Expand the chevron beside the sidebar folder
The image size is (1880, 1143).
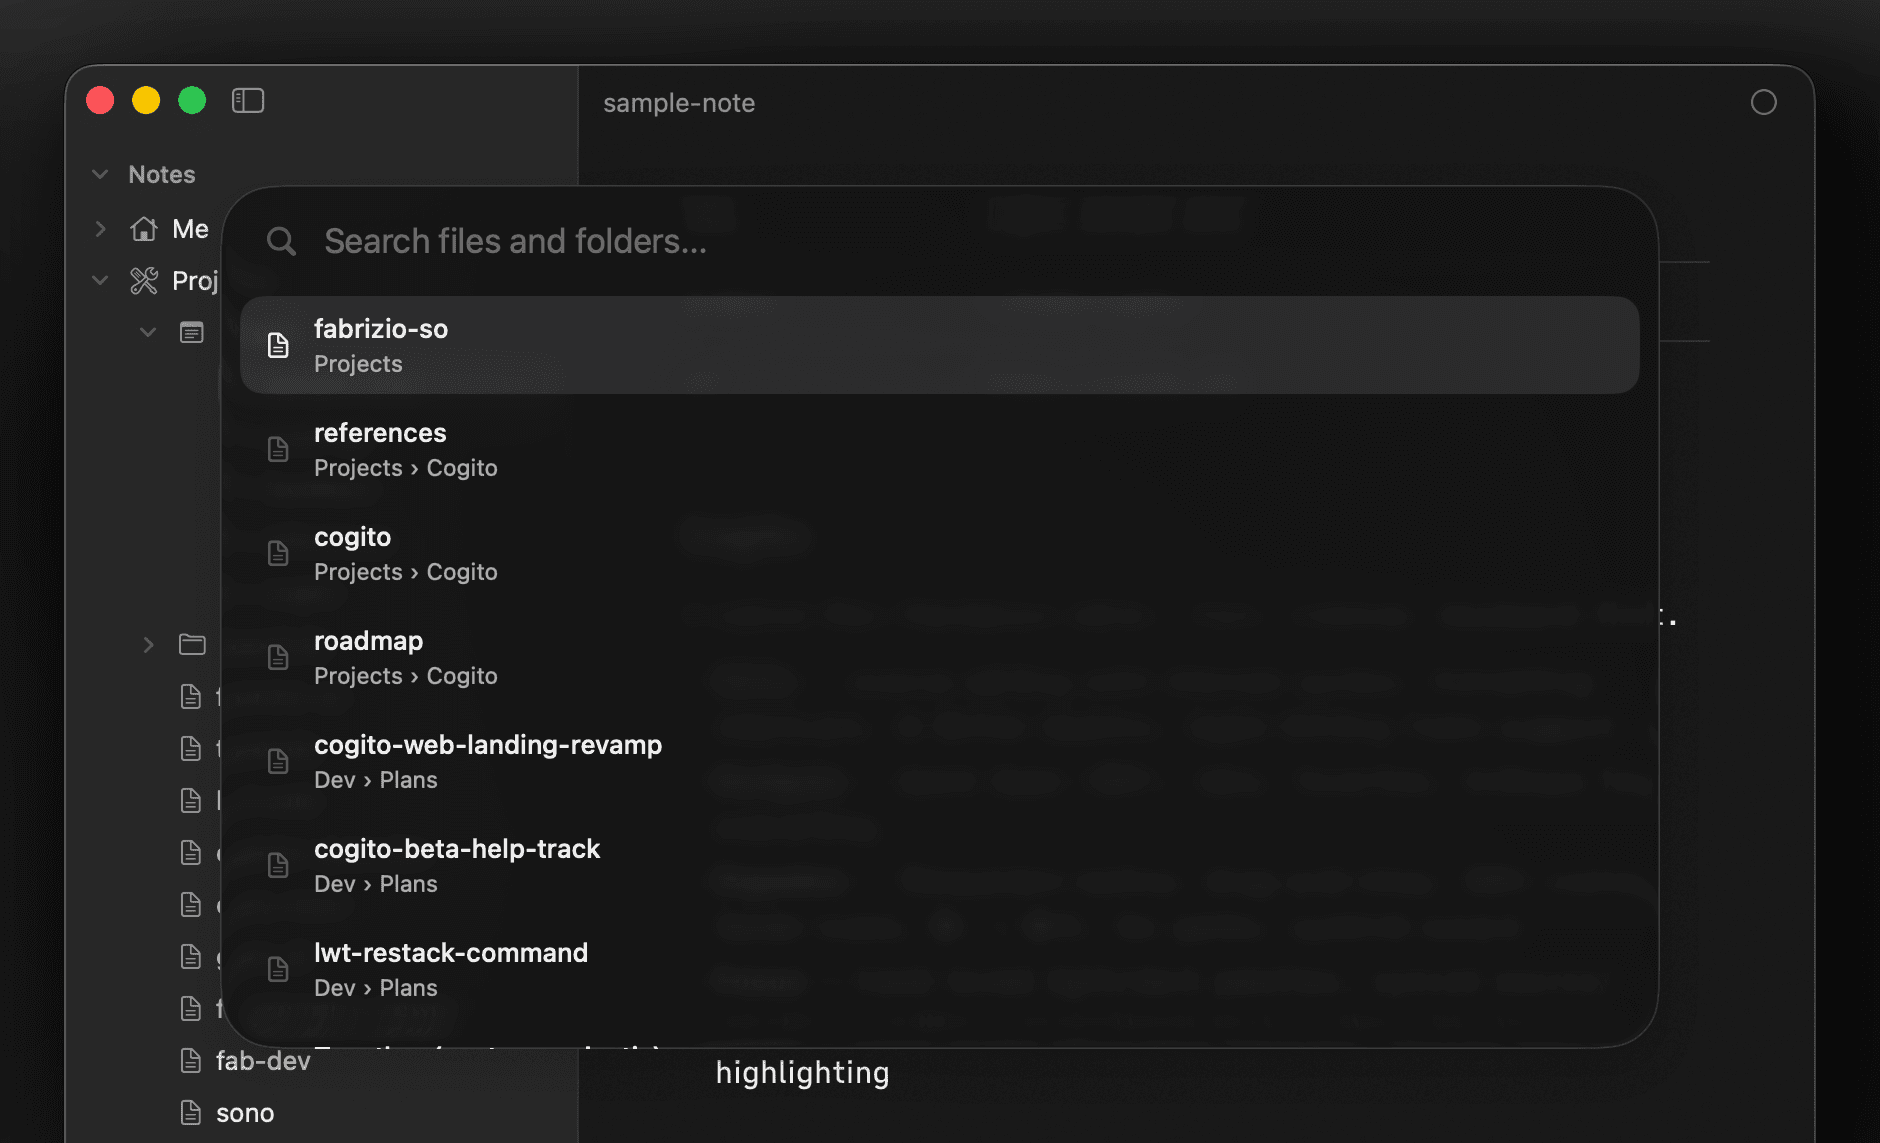[x=148, y=645]
